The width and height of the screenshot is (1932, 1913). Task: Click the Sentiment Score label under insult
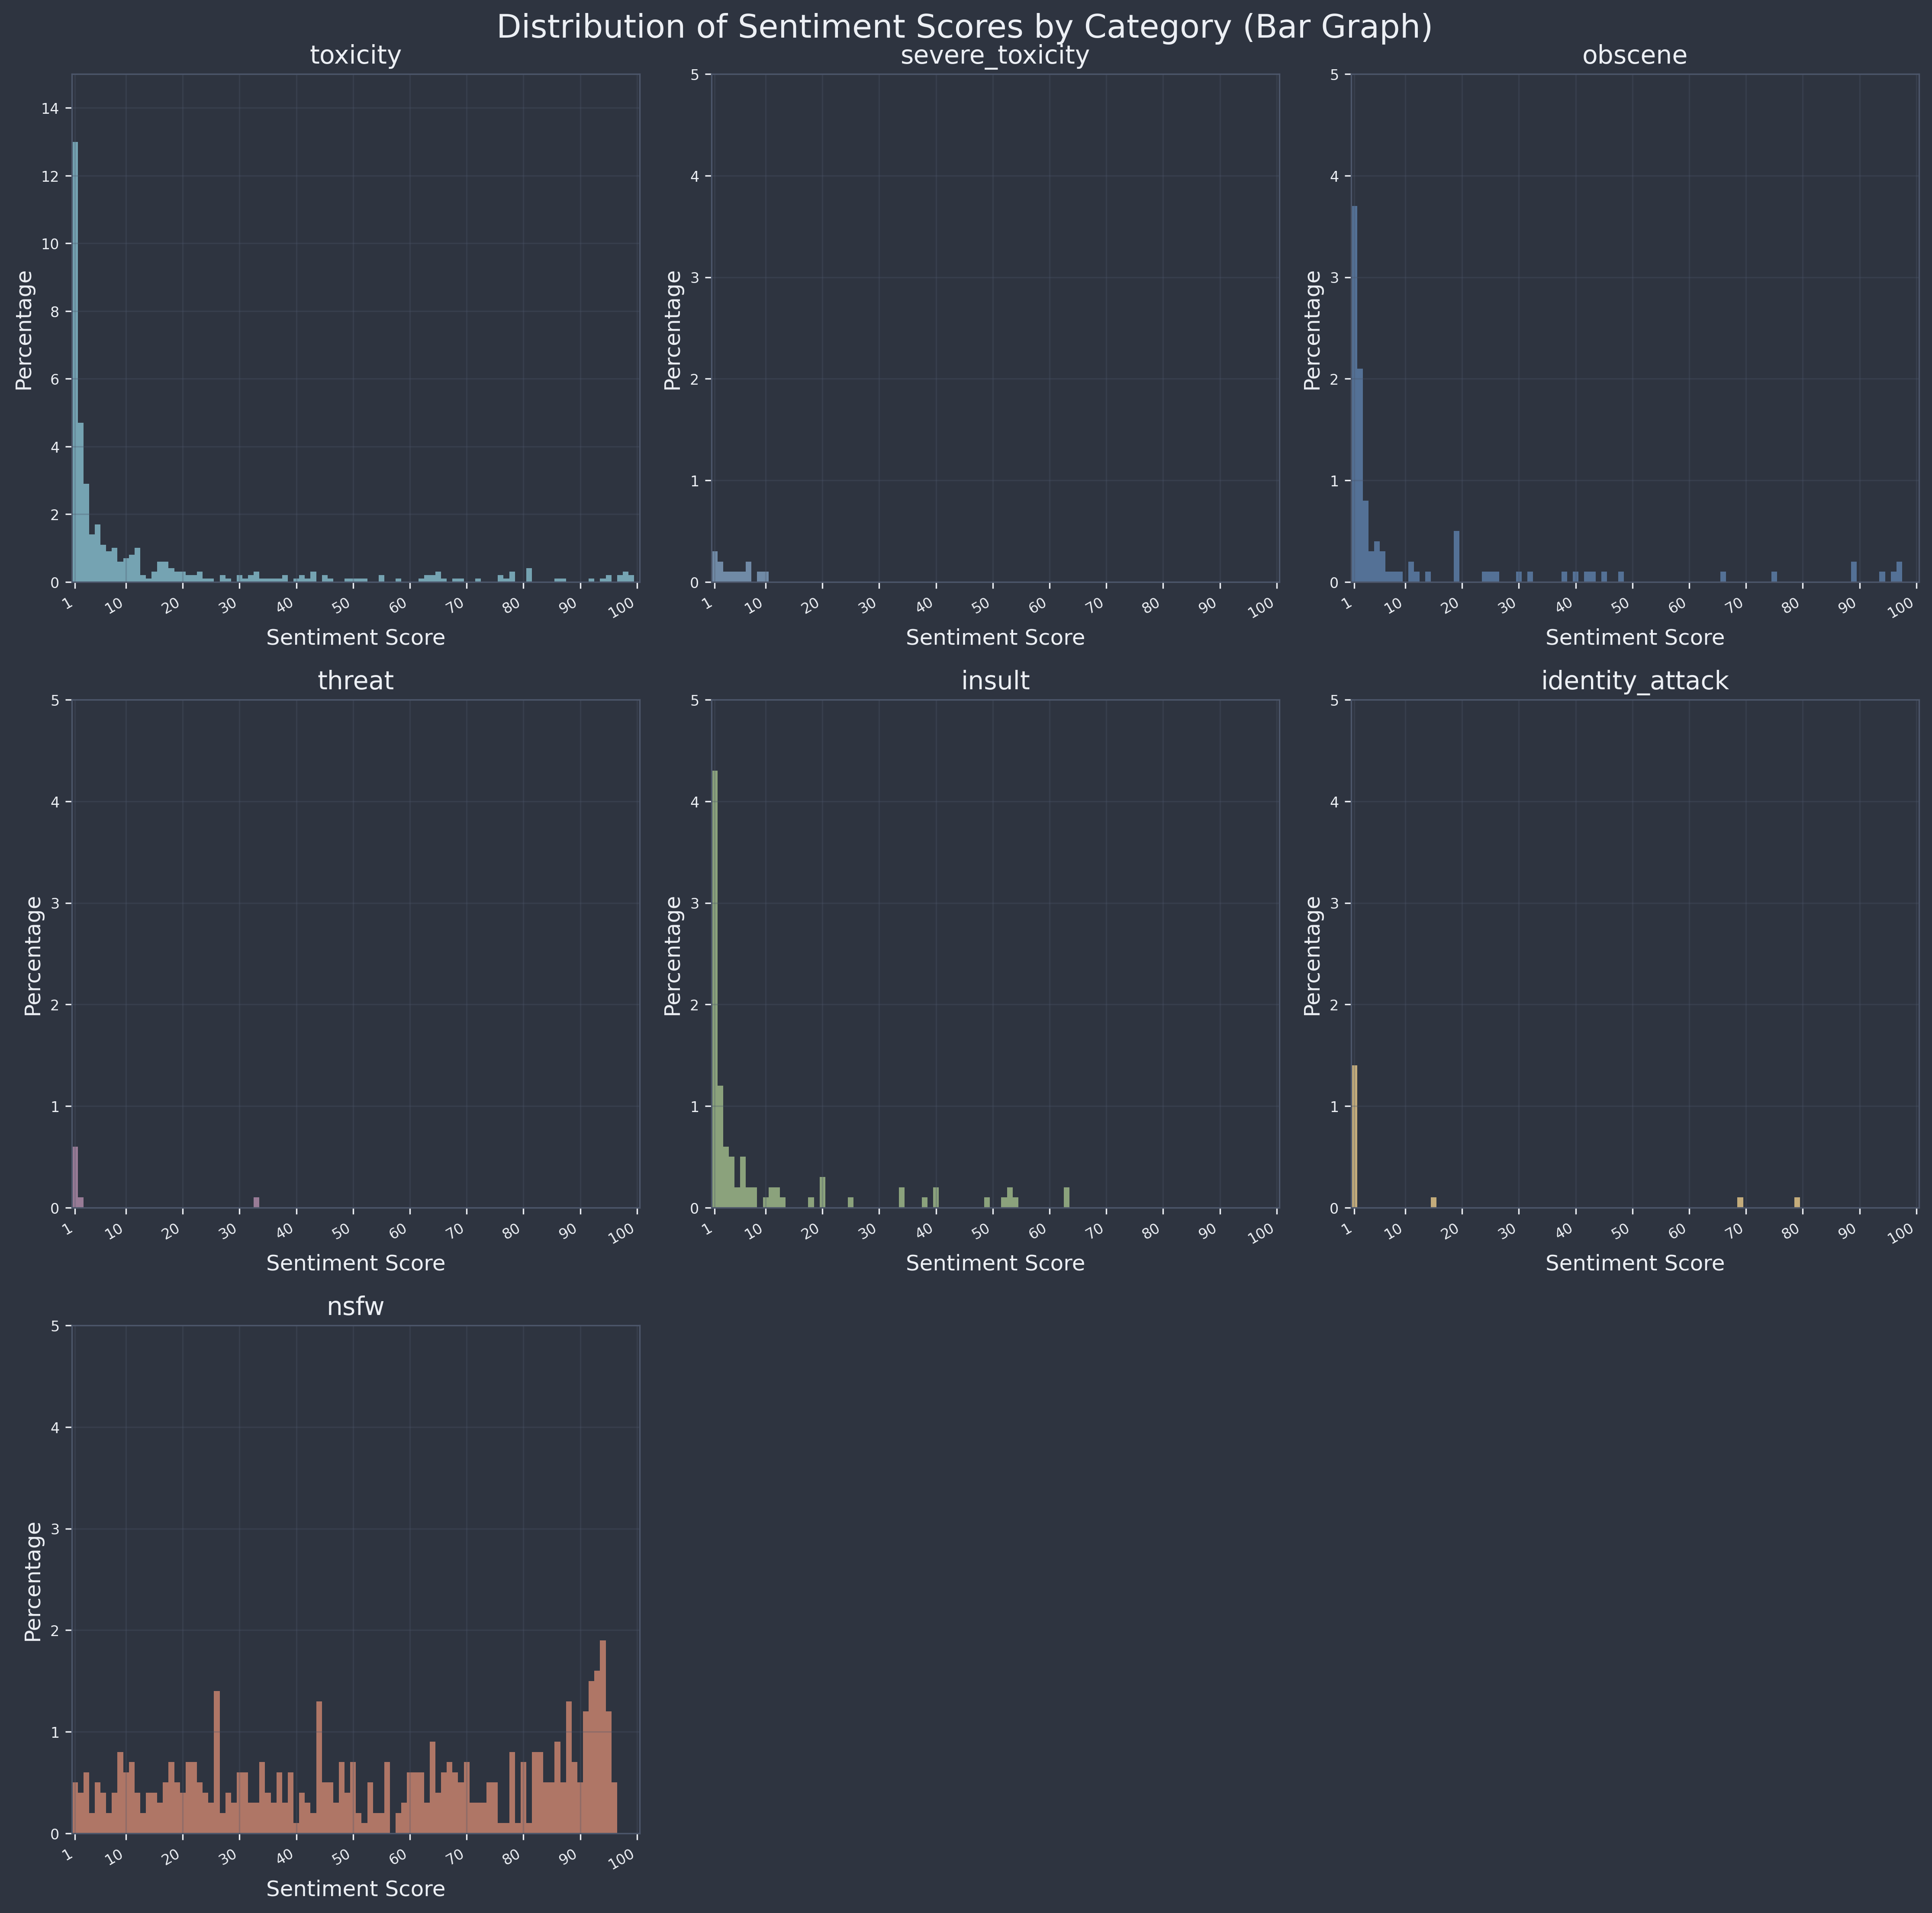(995, 1263)
